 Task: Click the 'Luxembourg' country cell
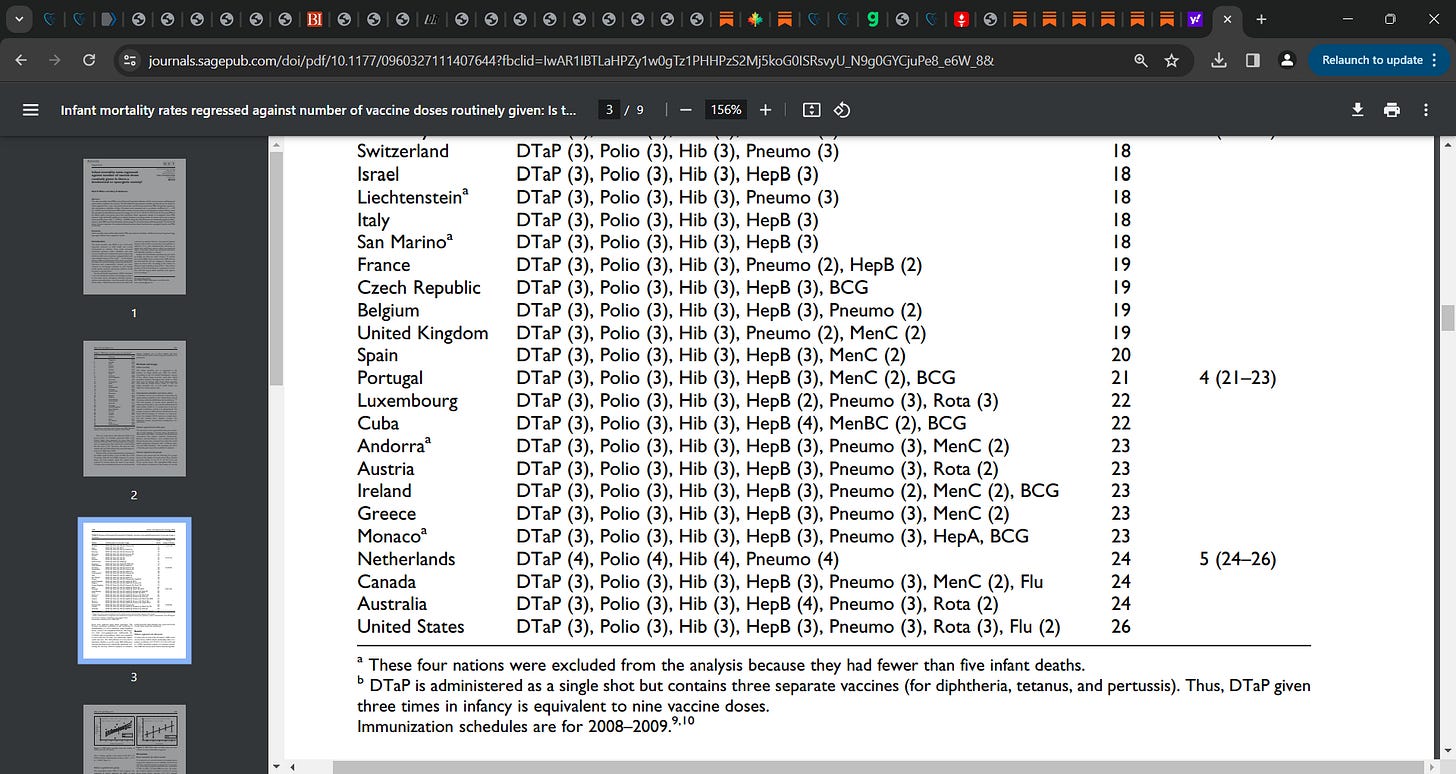[x=407, y=401]
